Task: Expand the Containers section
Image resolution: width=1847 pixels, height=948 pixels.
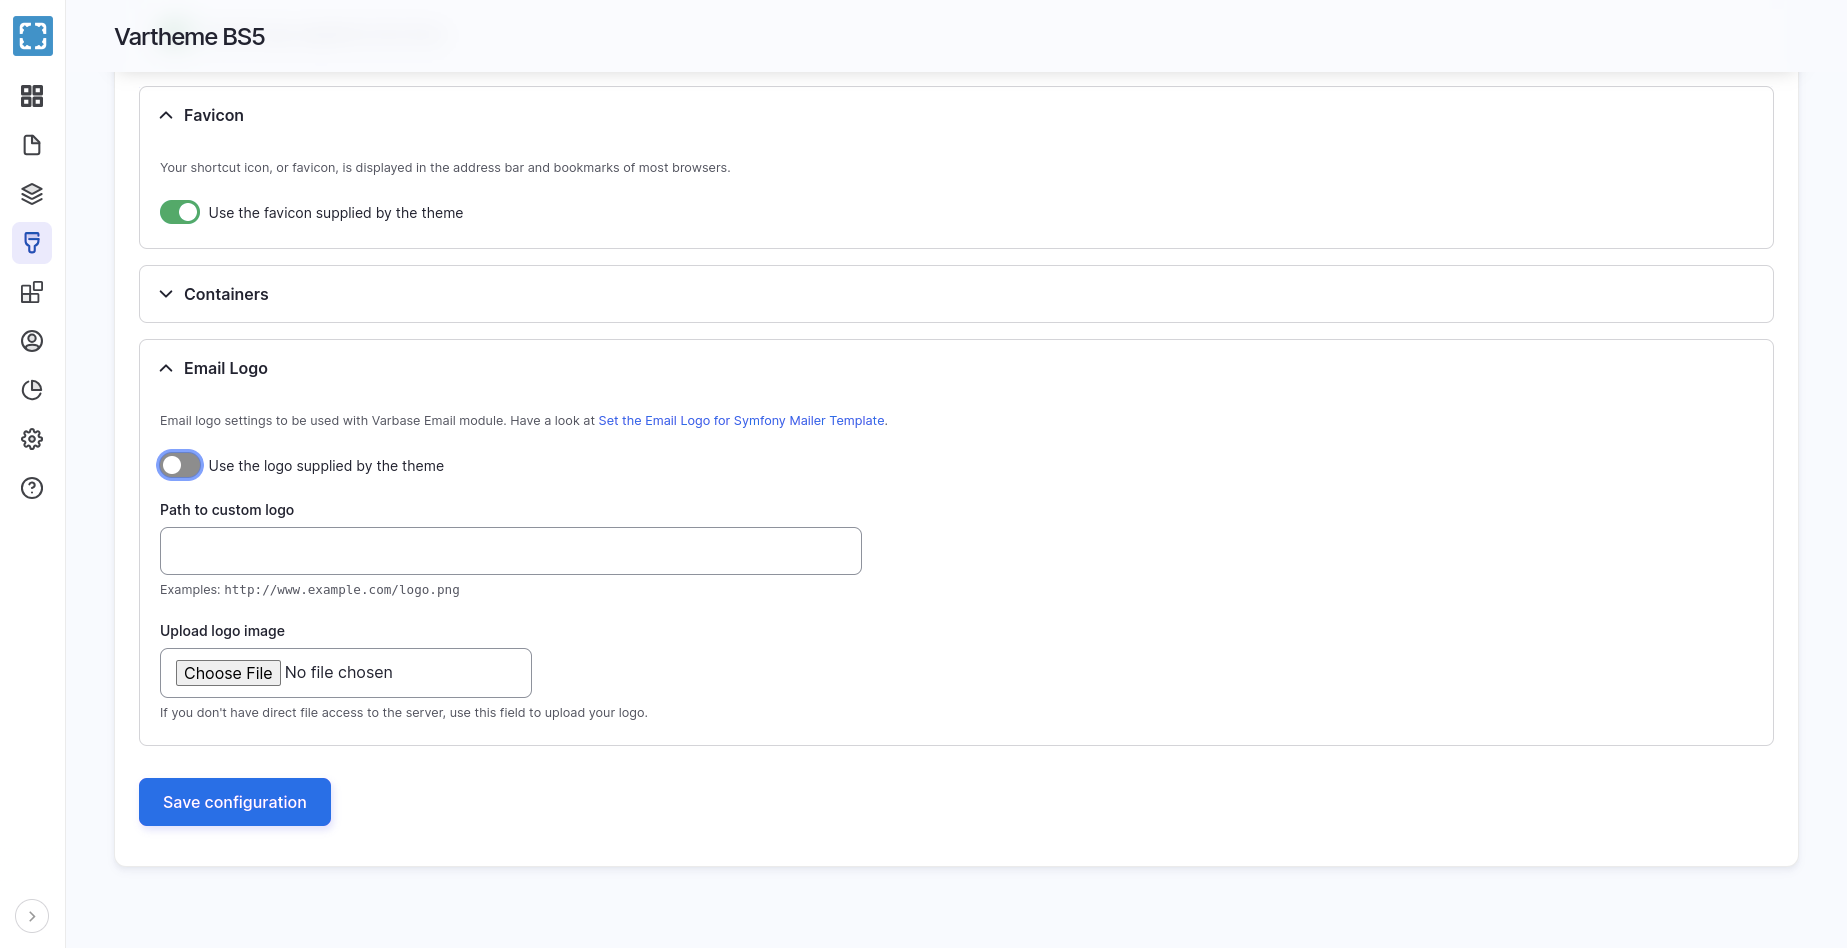Action: pos(226,294)
